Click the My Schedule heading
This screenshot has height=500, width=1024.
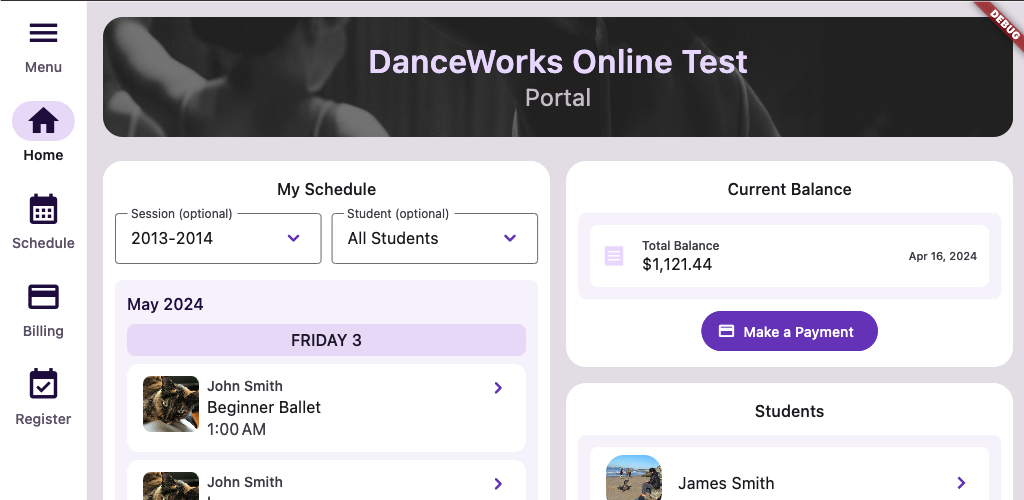pyautogui.click(x=327, y=189)
